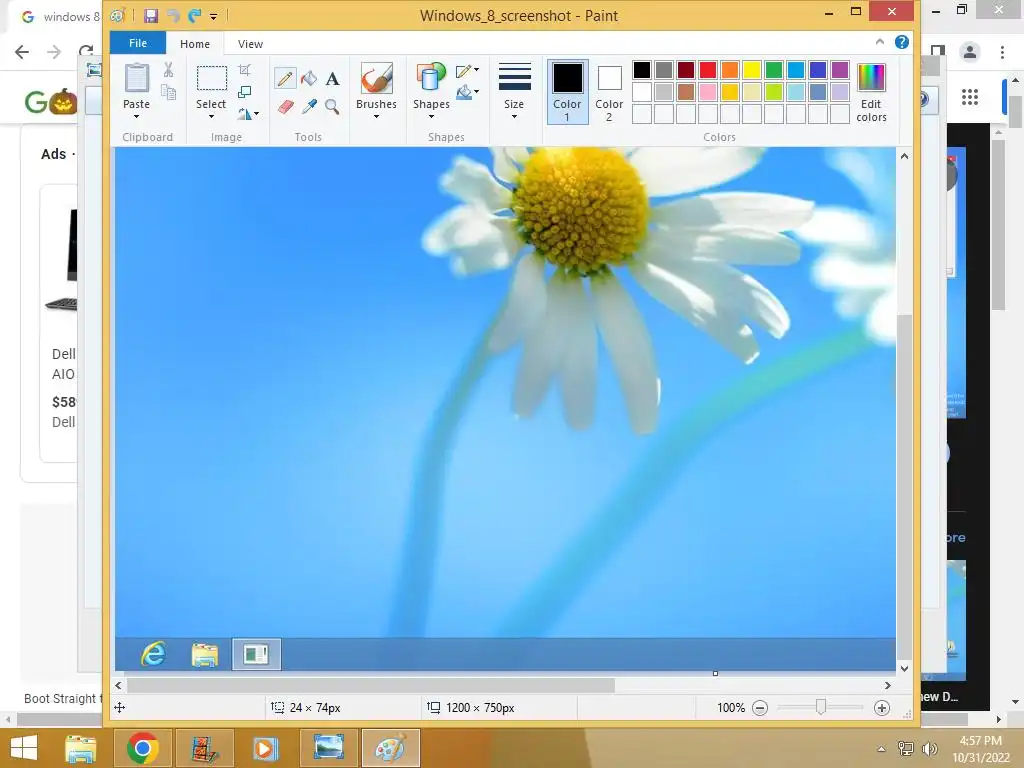Click Chrome profile avatar button
Image resolution: width=1024 pixels, height=768 pixels.
970,52
